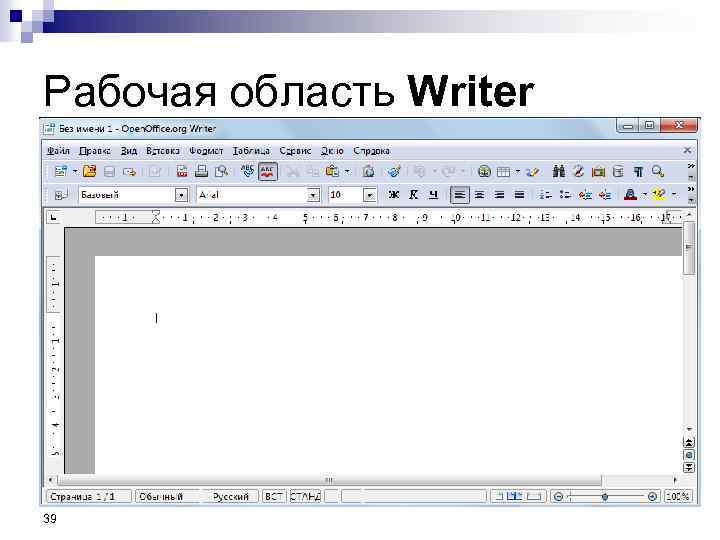Open the Файл menu
Viewport: 720px width, 540px height.
58,151
